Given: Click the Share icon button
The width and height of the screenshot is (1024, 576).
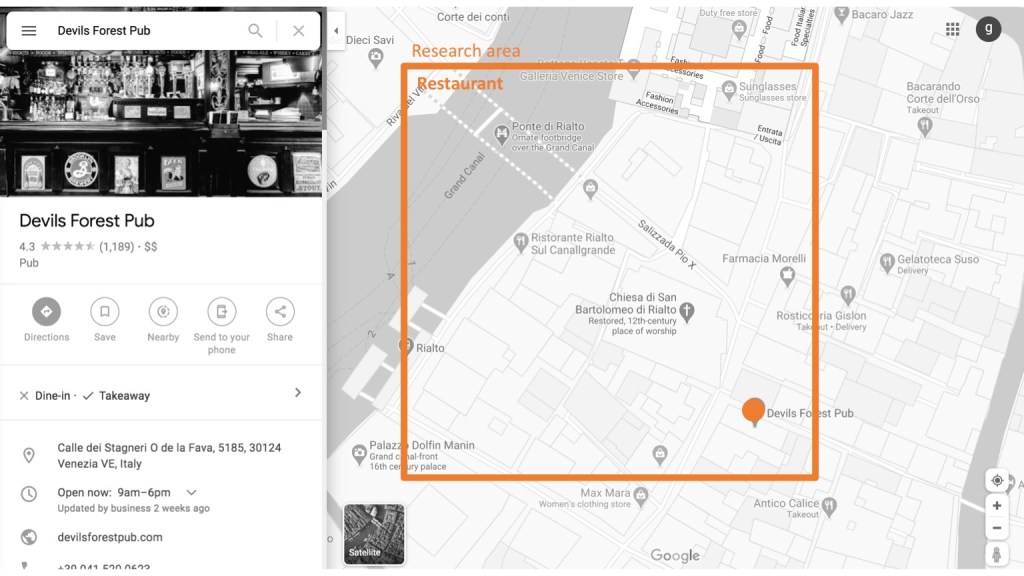Looking at the screenshot, I should [280, 311].
